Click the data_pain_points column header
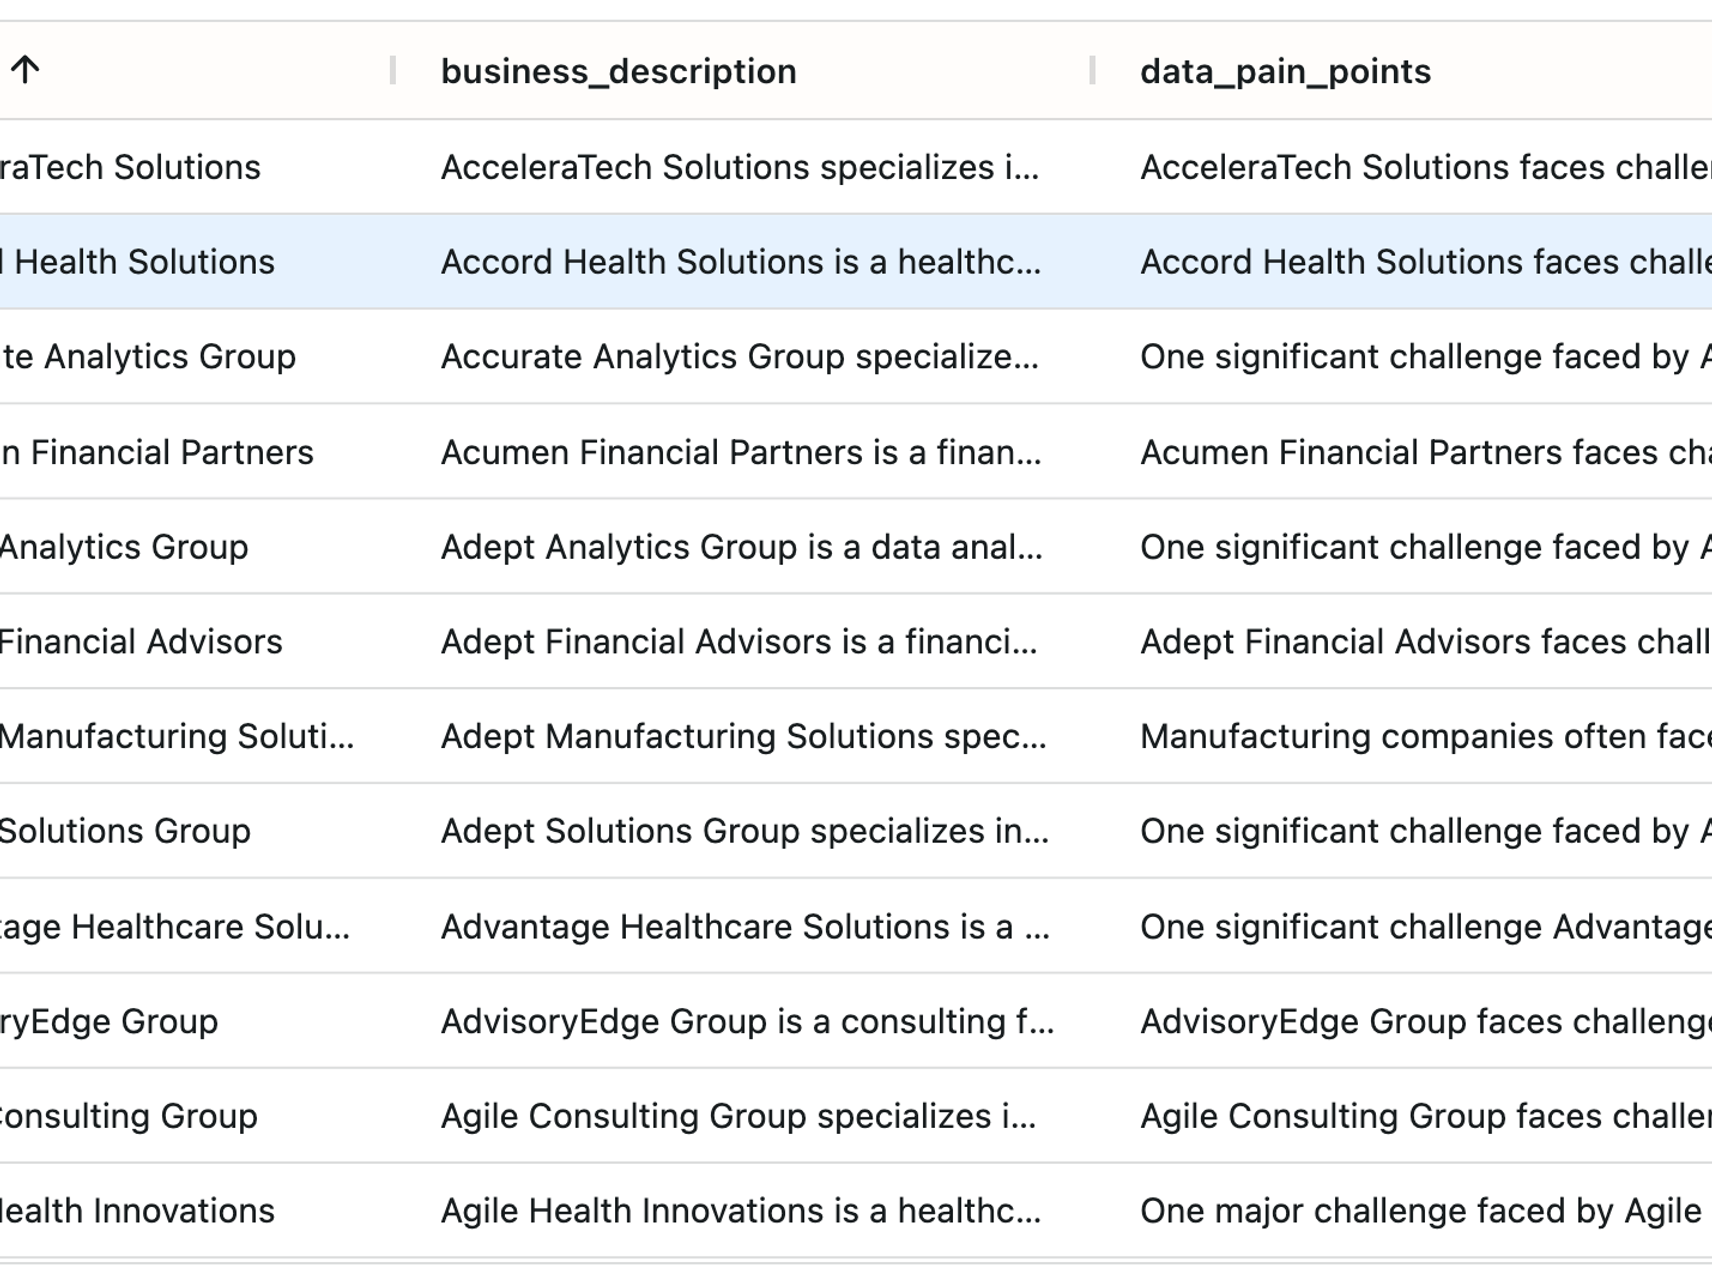Viewport: 1712px width, 1284px height. [1285, 72]
